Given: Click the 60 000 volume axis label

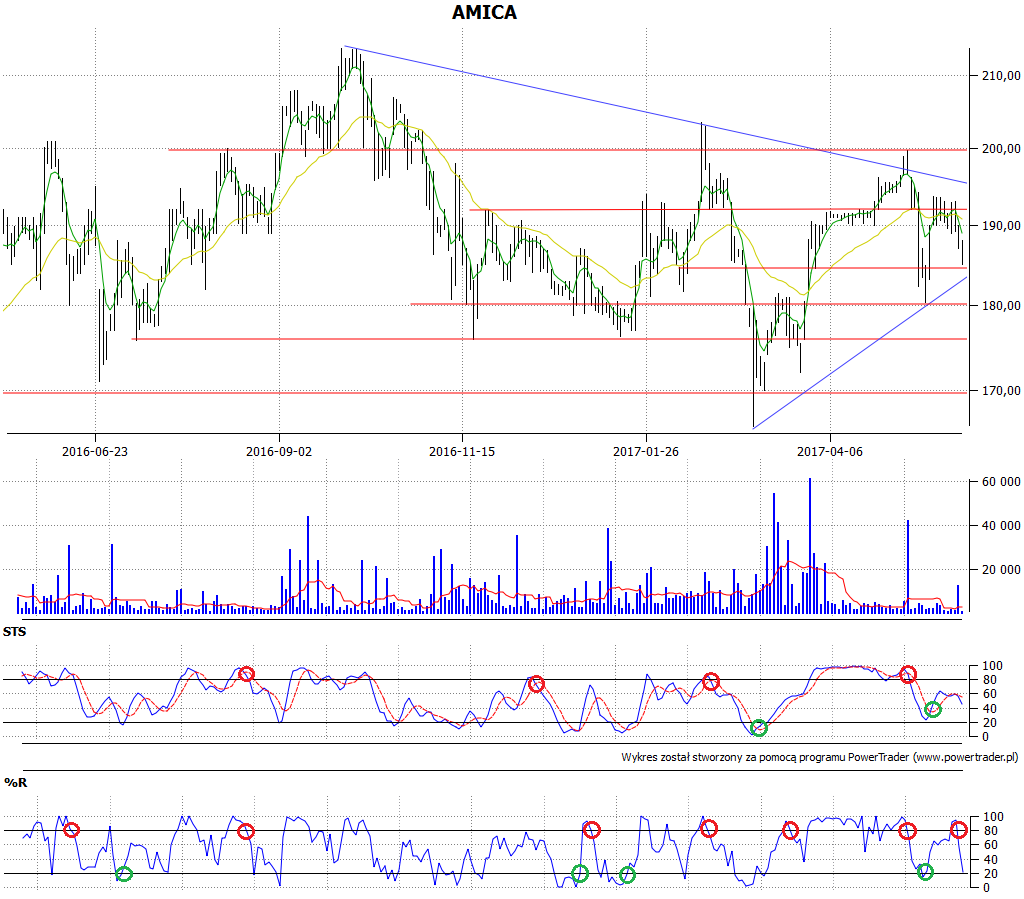Looking at the screenshot, I should point(1000,482).
